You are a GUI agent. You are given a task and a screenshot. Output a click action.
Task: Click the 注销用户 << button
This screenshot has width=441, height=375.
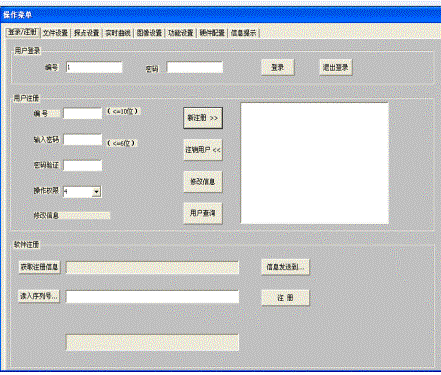click(203, 150)
